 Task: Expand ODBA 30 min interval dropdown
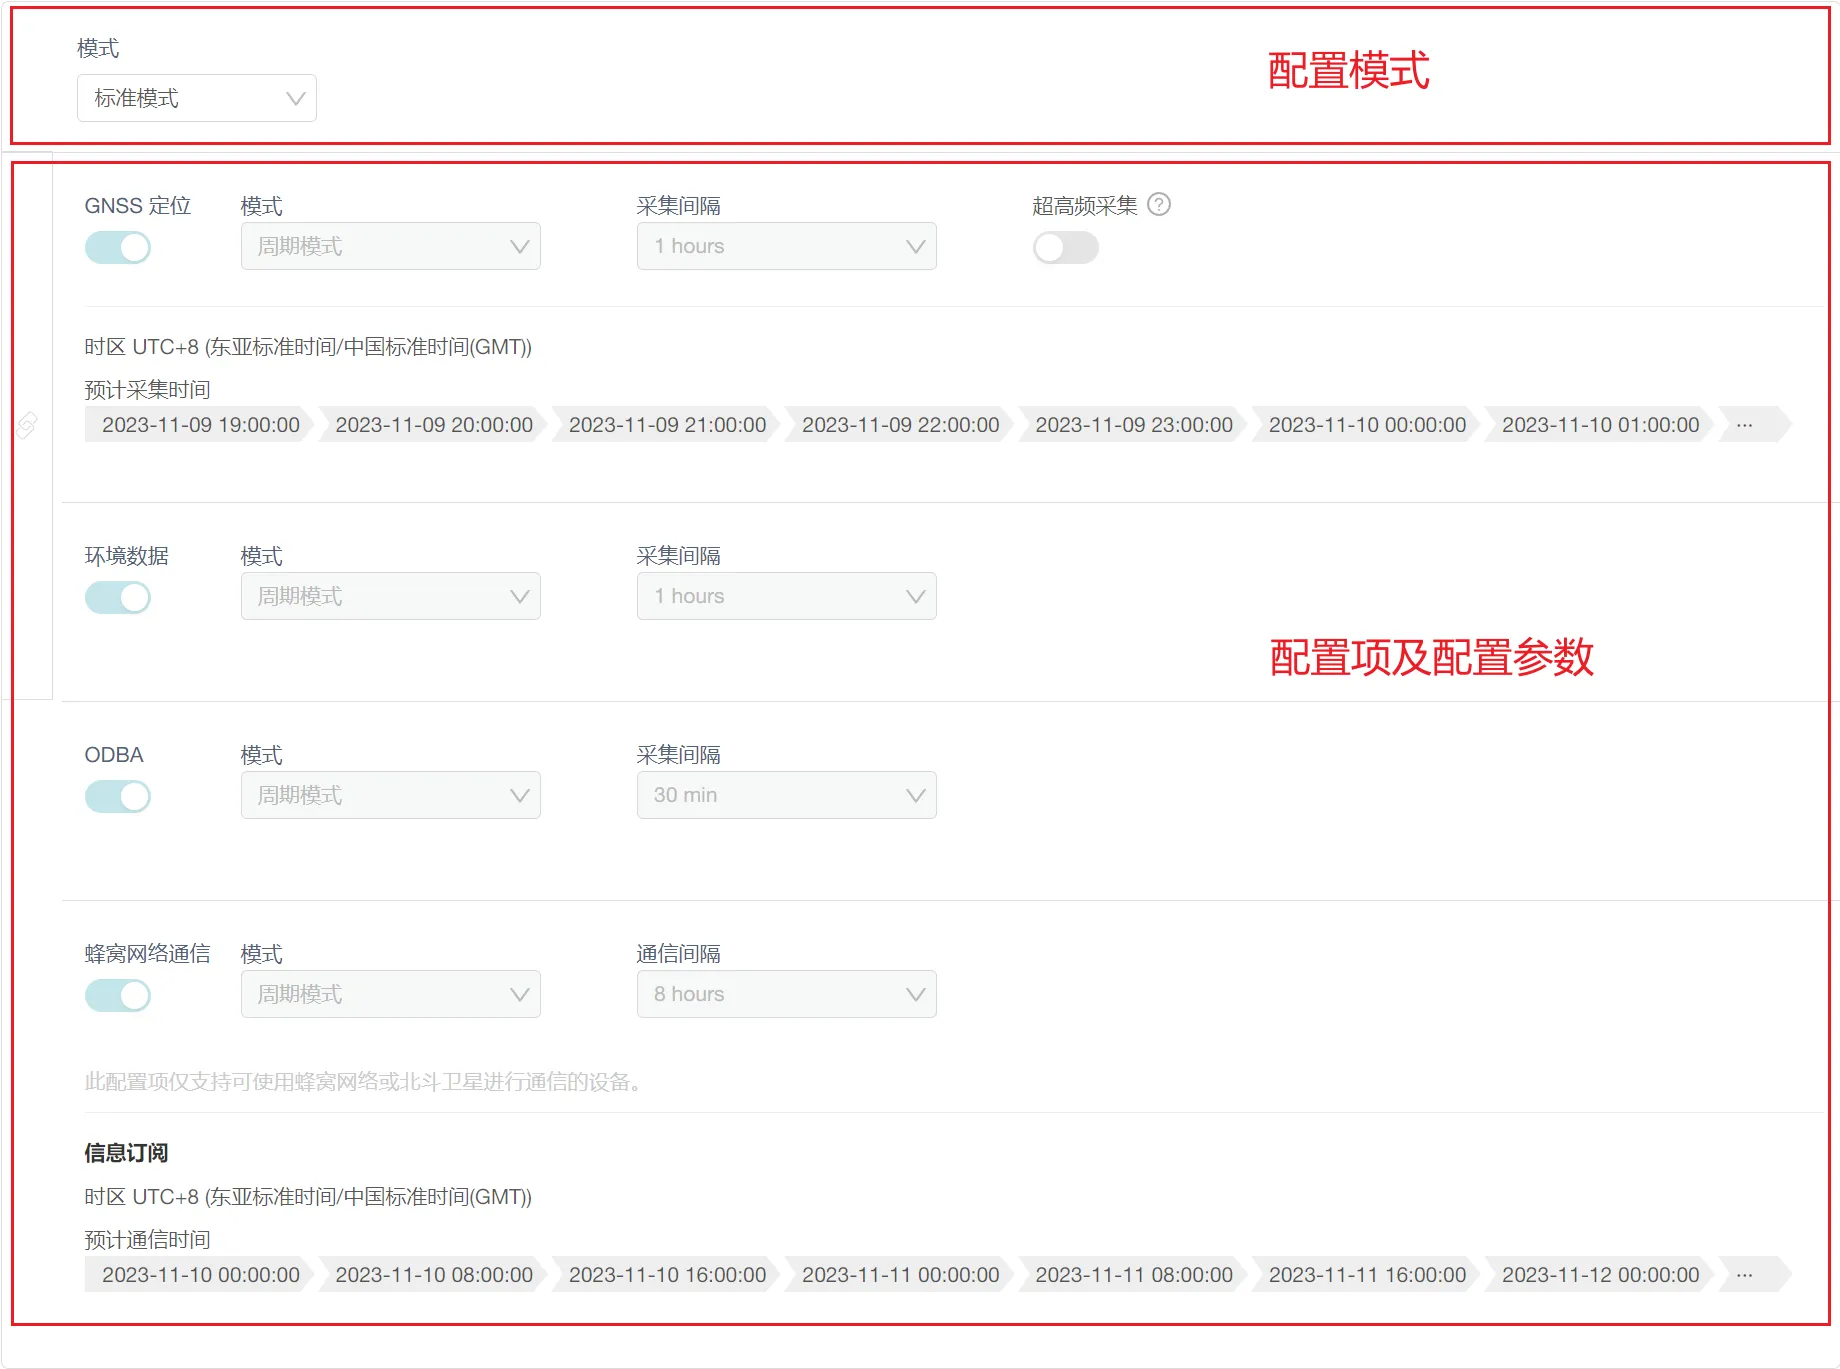click(786, 795)
